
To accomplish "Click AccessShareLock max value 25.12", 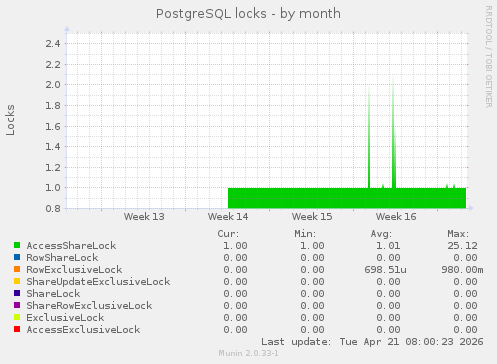I will pos(462,246).
